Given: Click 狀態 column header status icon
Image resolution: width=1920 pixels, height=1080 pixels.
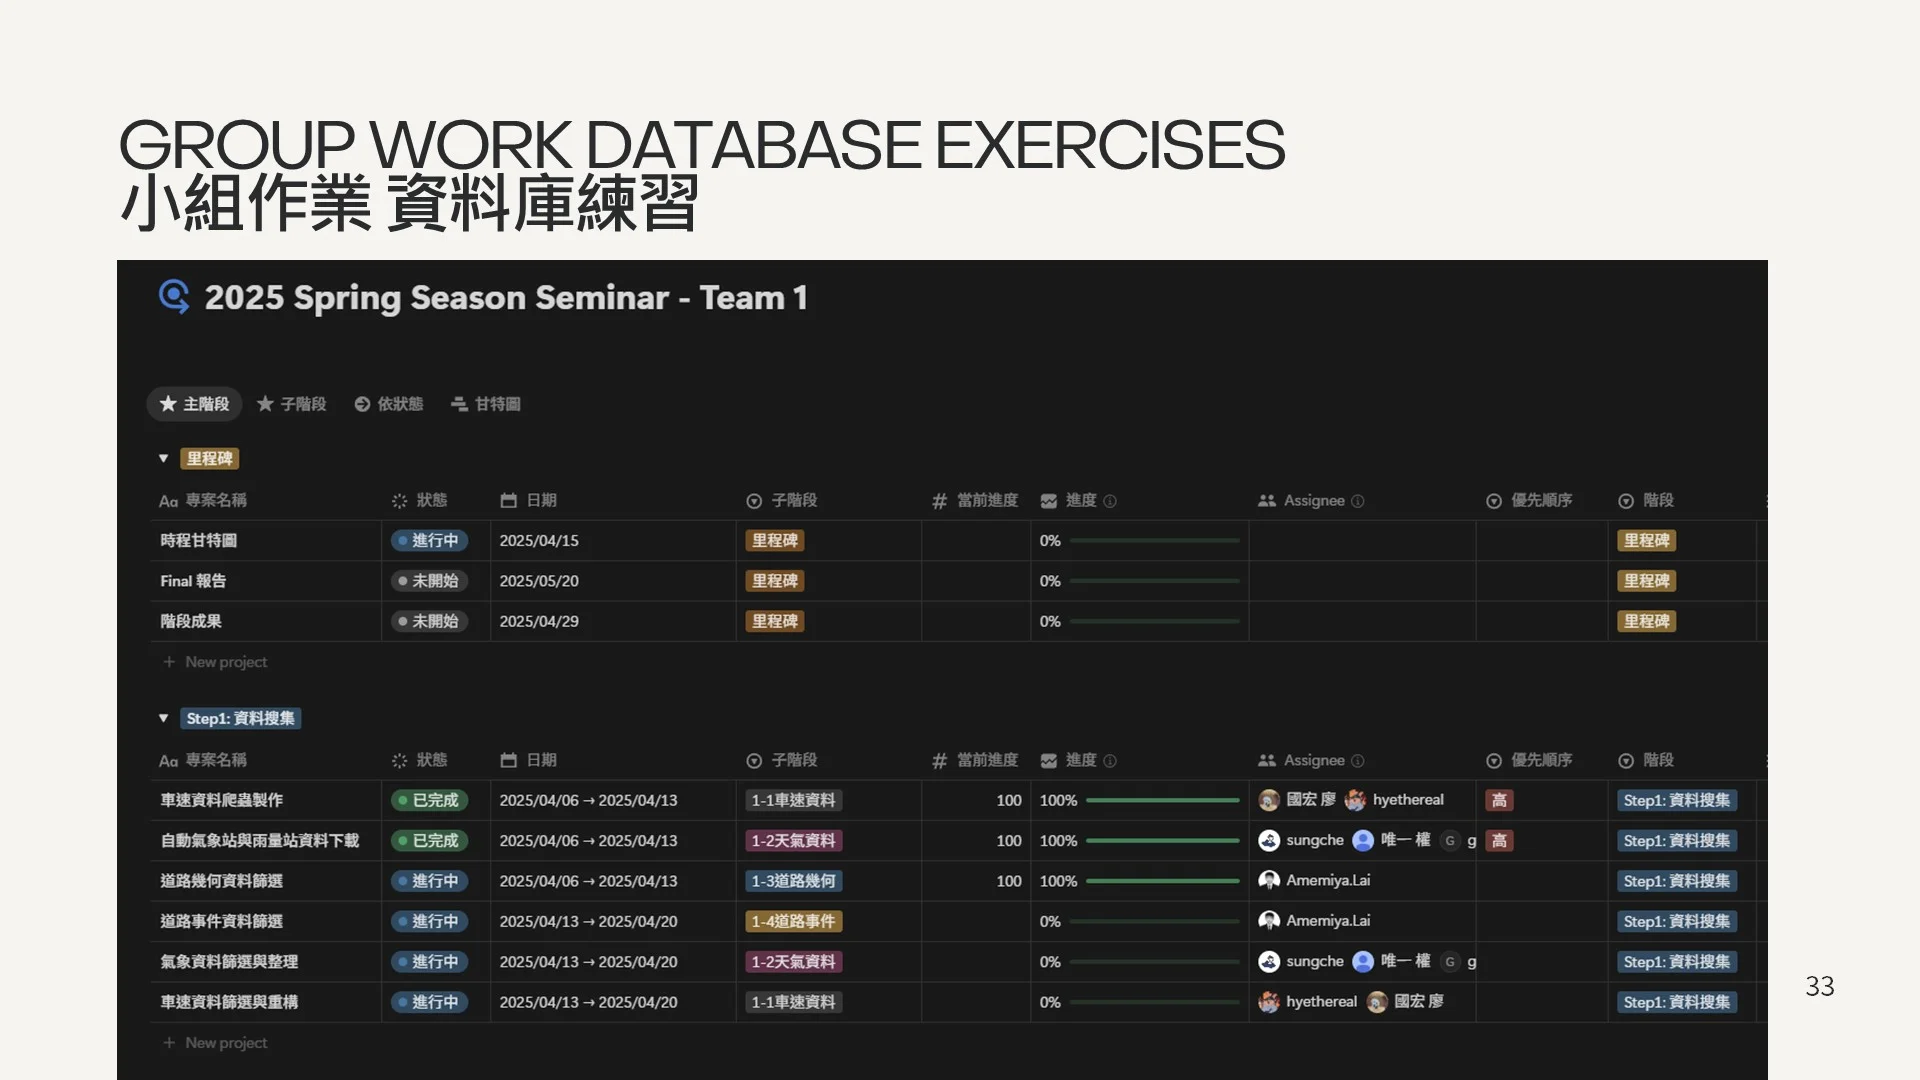Looking at the screenshot, I should pos(399,501).
